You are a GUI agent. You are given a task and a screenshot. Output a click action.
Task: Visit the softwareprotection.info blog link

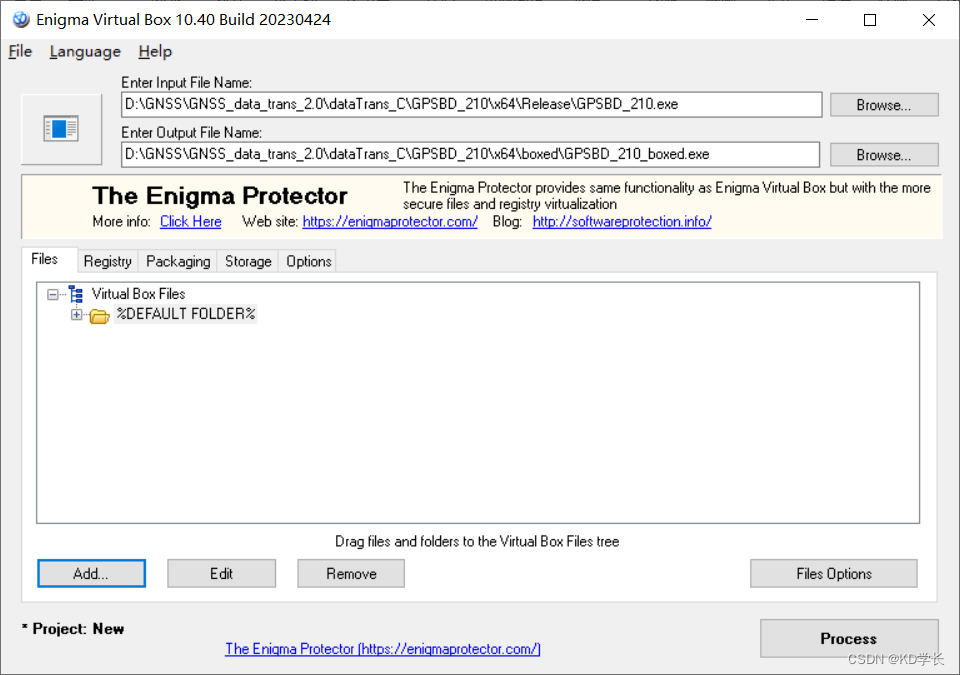(622, 221)
